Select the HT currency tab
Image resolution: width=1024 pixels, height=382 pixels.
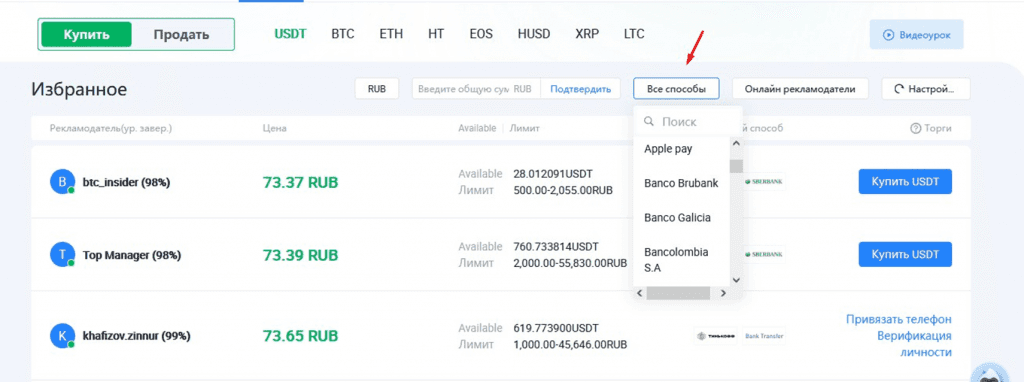[x=436, y=34]
